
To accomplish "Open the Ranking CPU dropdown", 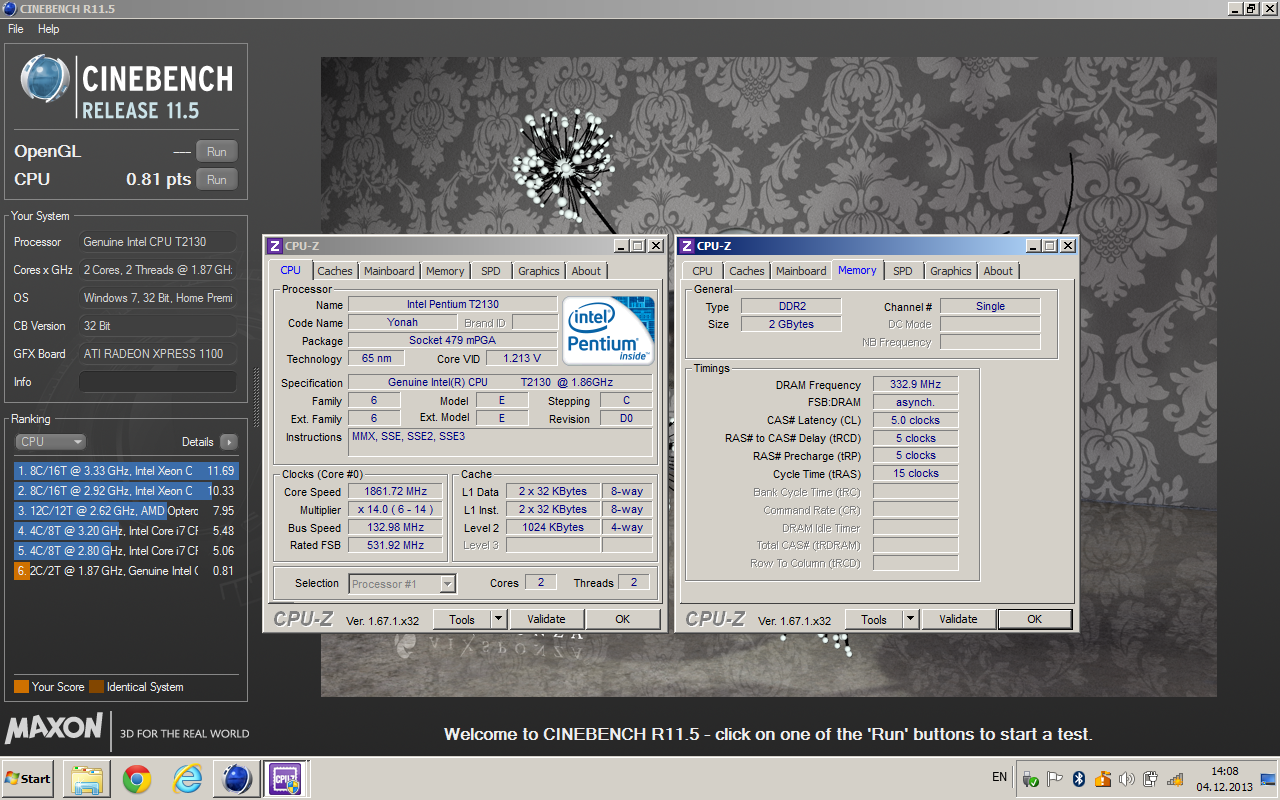I will pyautogui.click(x=50, y=441).
